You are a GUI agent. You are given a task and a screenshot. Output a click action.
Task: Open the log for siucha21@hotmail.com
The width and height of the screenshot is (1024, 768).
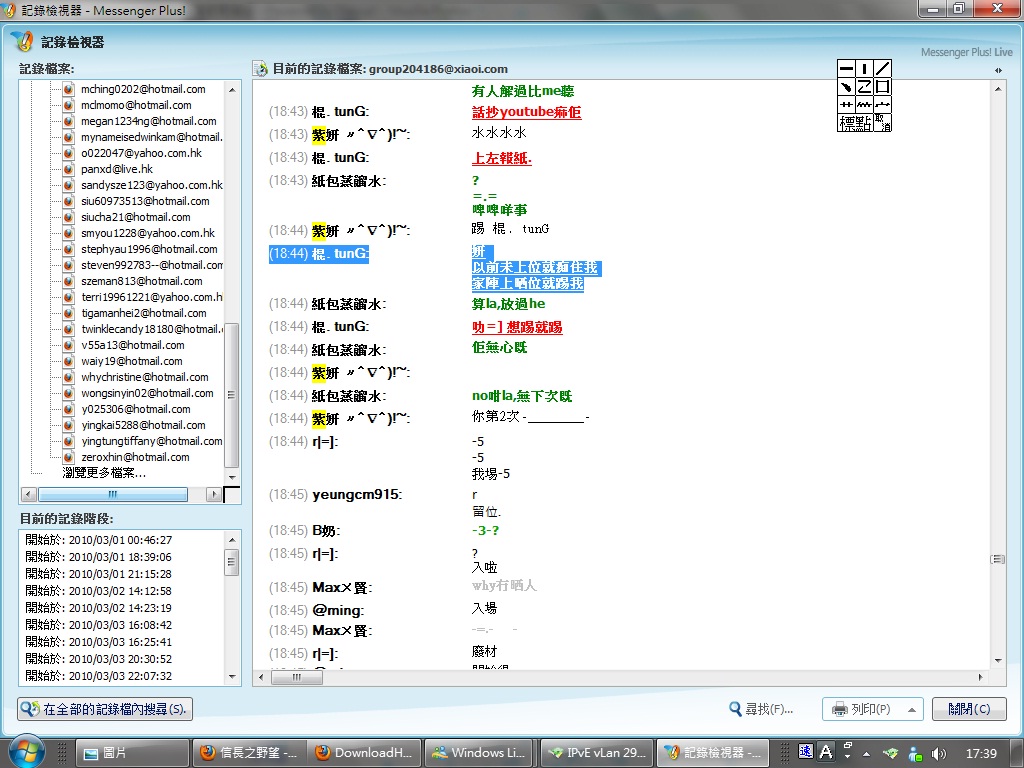point(135,217)
